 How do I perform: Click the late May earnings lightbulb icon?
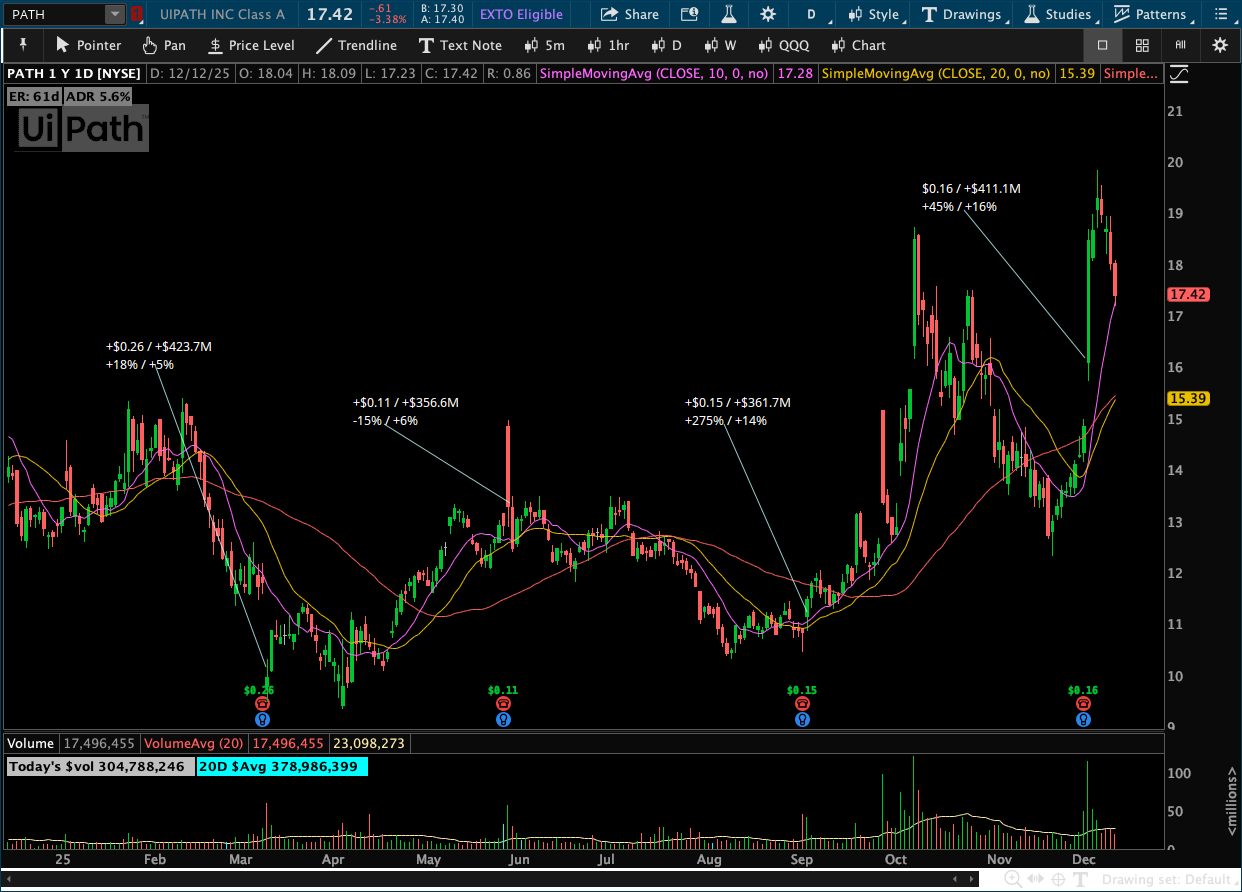coord(503,719)
